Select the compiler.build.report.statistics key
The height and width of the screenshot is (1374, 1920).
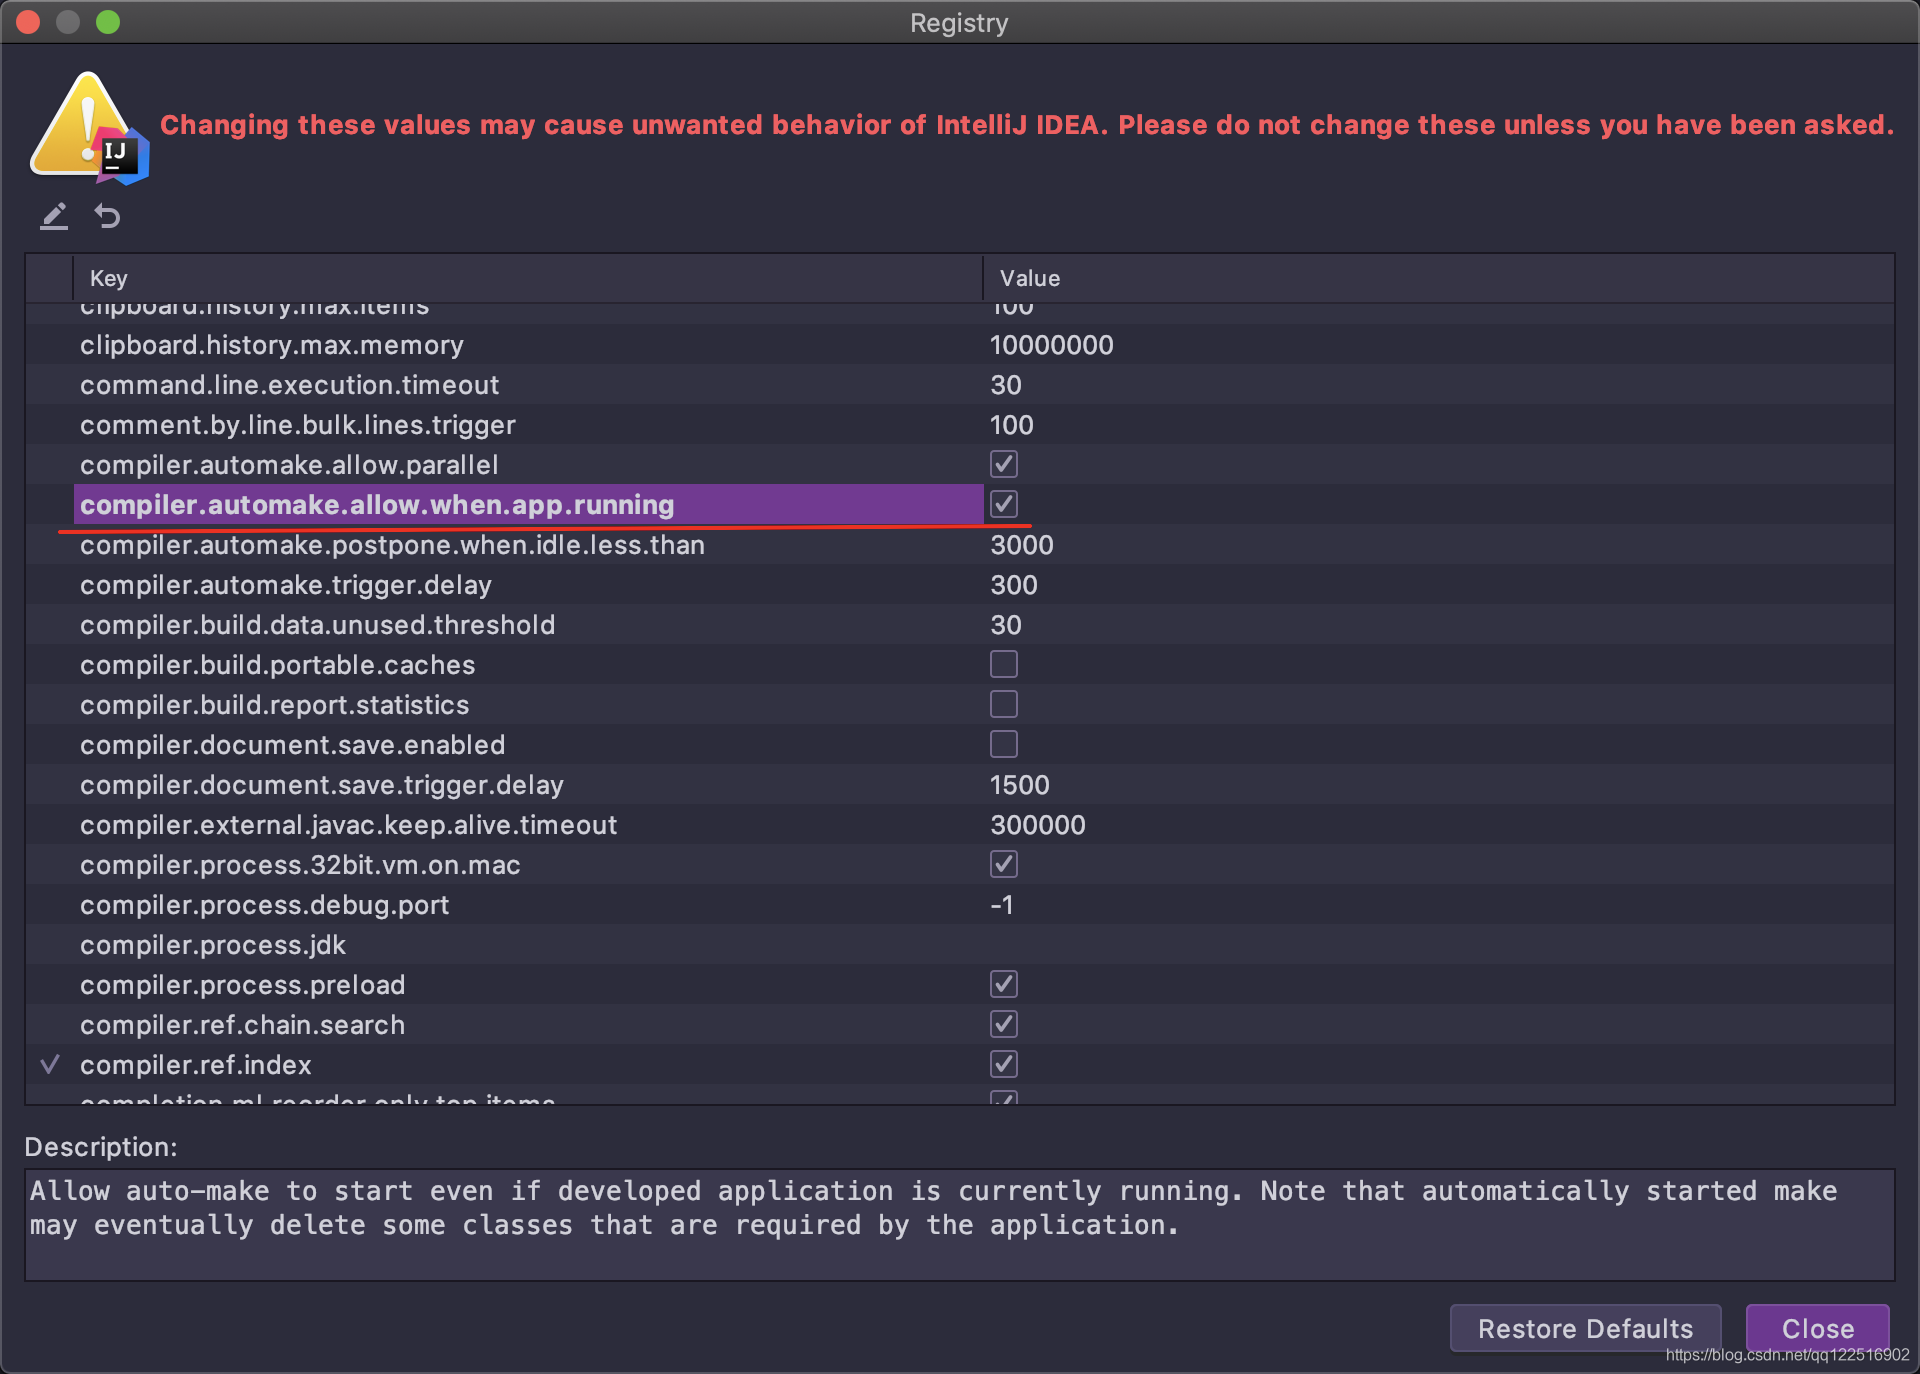[274, 705]
